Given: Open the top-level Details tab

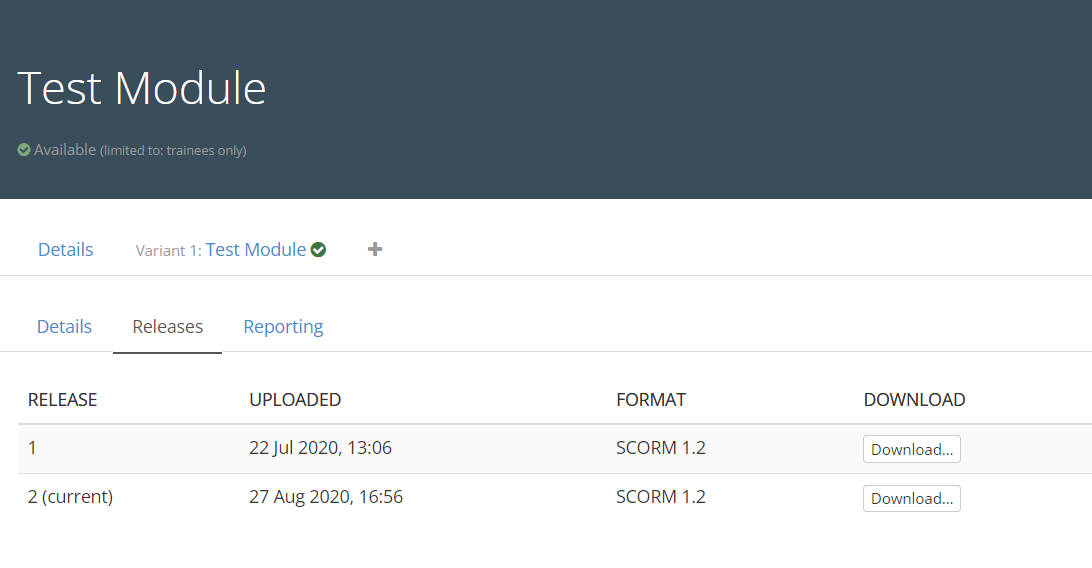Looking at the screenshot, I should pos(66,250).
